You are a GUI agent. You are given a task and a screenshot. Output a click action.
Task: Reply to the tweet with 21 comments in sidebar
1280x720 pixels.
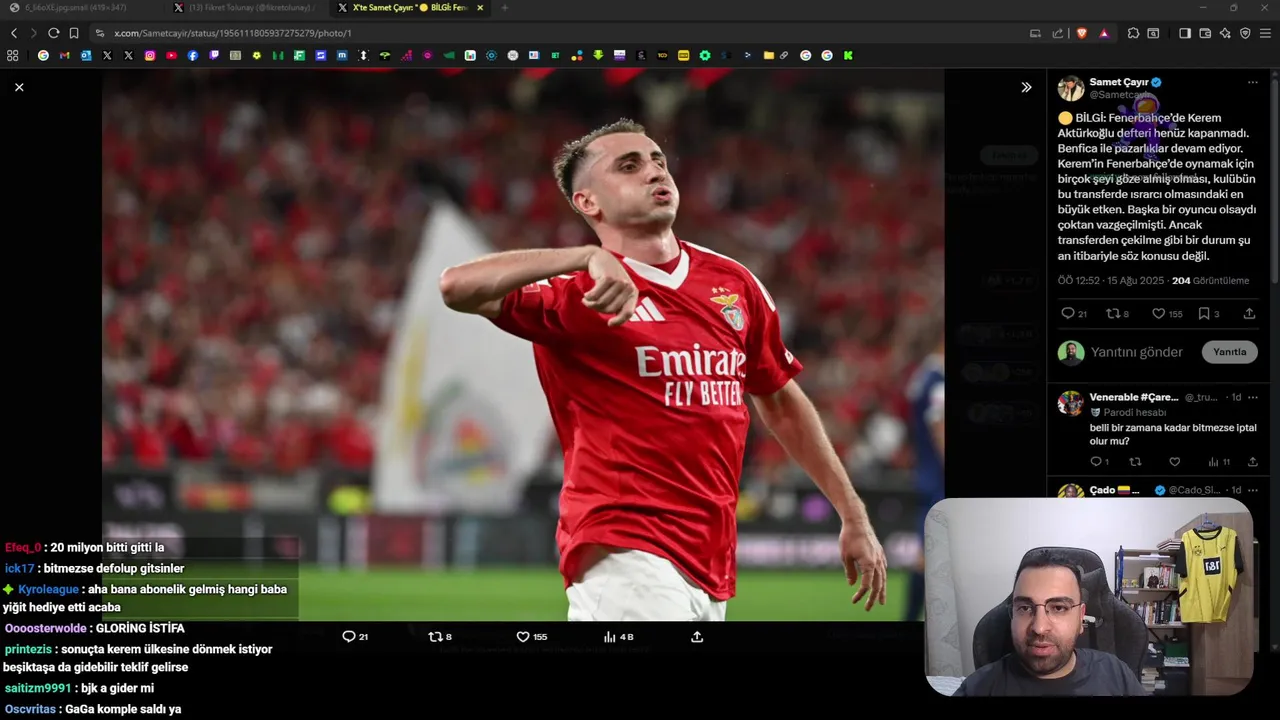[x=1073, y=313]
